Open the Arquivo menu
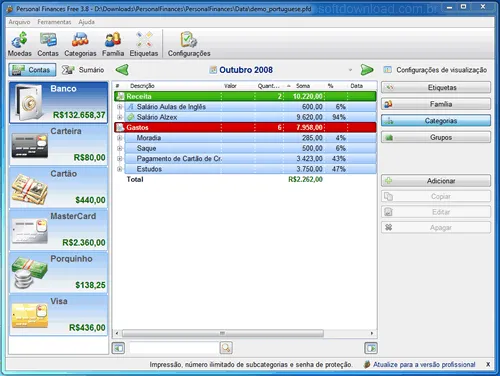The width and height of the screenshot is (500, 376). pyautogui.click(x=19, y=22)
